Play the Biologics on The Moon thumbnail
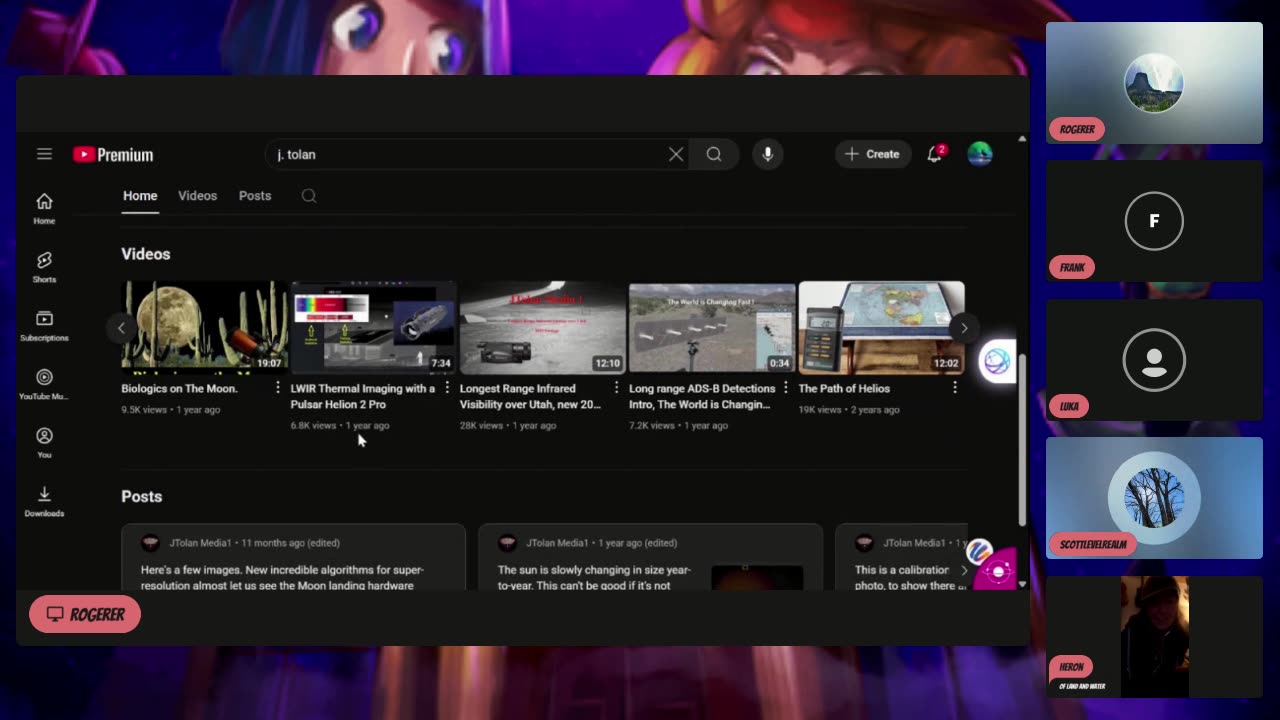This screenshot has width=1280, height=720. click(x=204, y=327)
